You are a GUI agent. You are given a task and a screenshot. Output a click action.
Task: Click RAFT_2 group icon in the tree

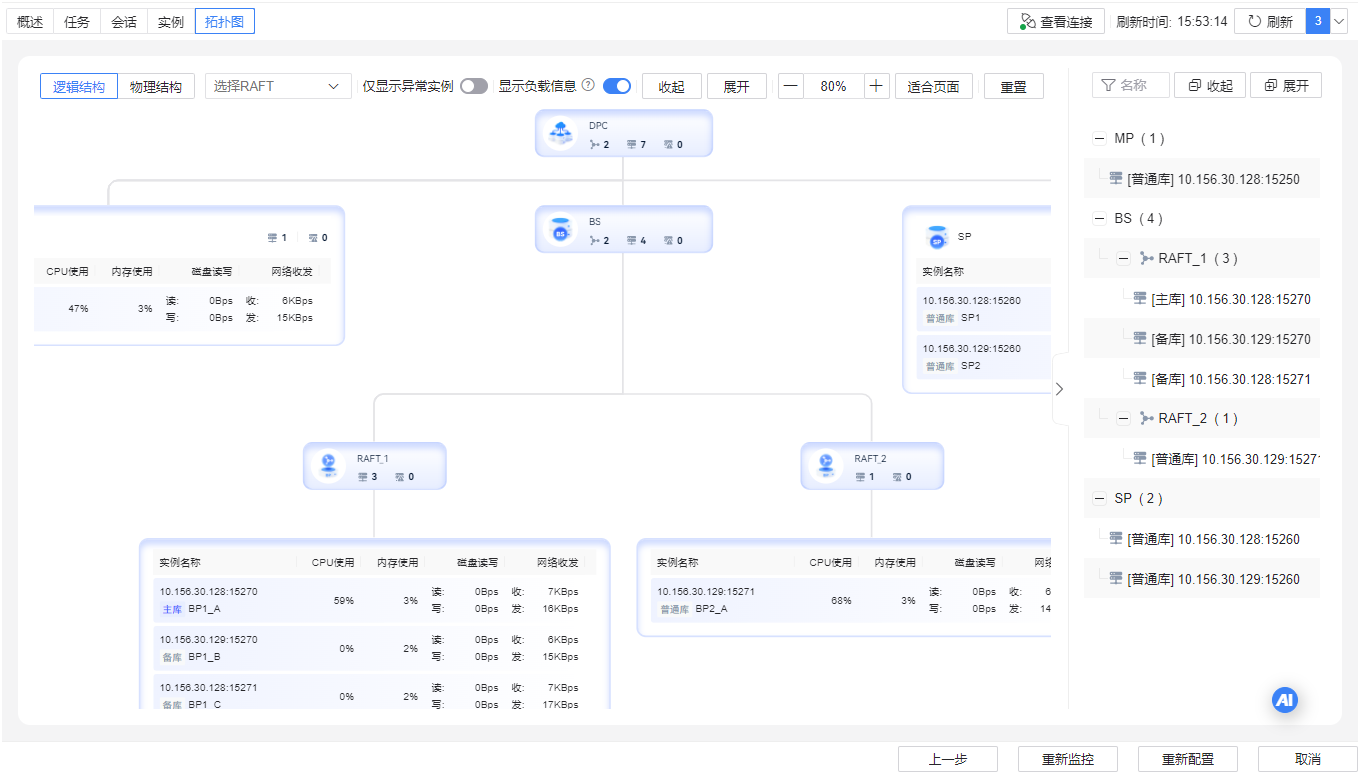(x=1146, y=418)
